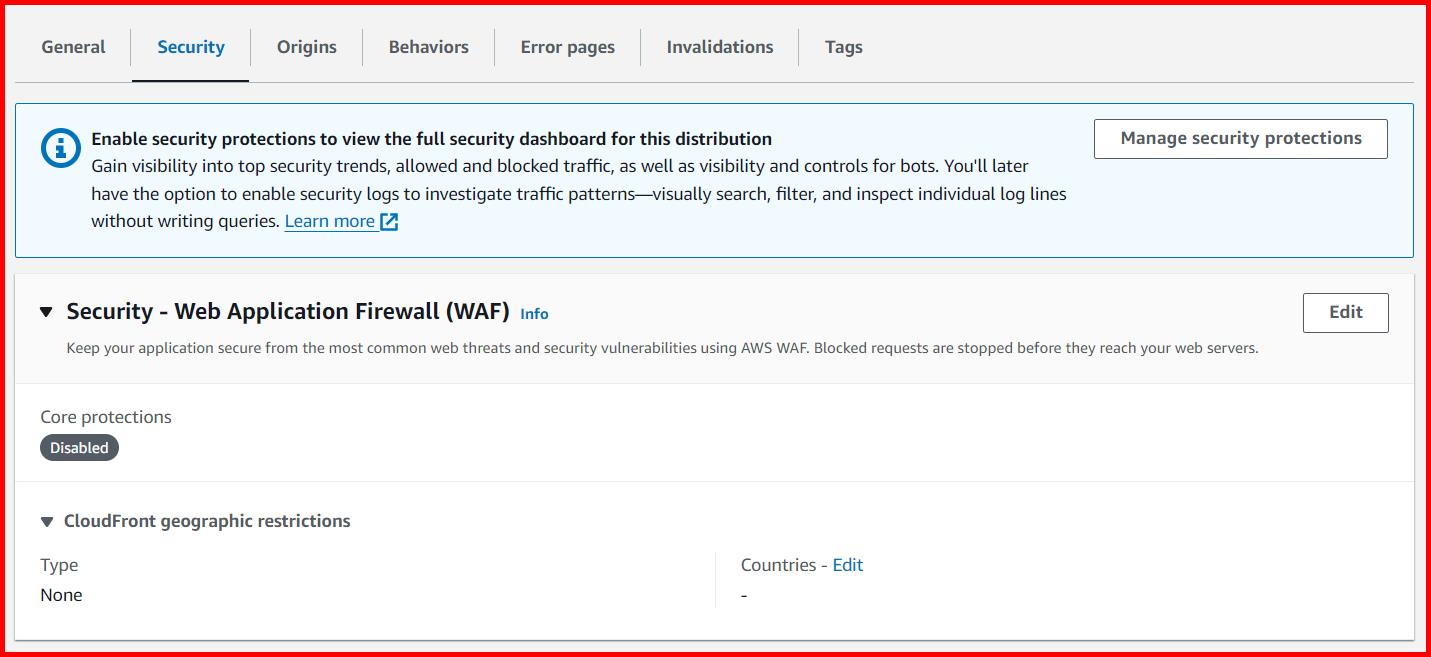Click the WAF section heading text
Image resolution: width=1431 pixels, height=657 pixels.
[x=288, y=311]
